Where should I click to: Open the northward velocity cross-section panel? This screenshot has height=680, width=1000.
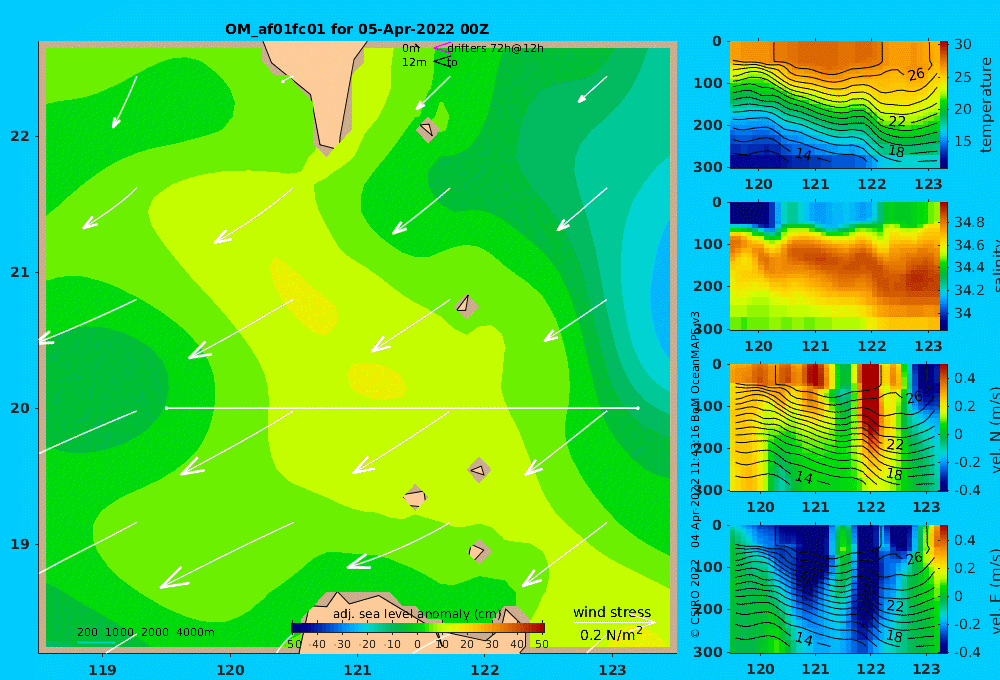click(x=834, y=427)
